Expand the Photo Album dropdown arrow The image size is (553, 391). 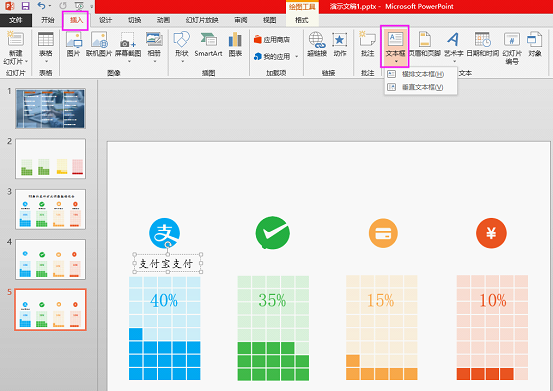click(x=154, y=61)
